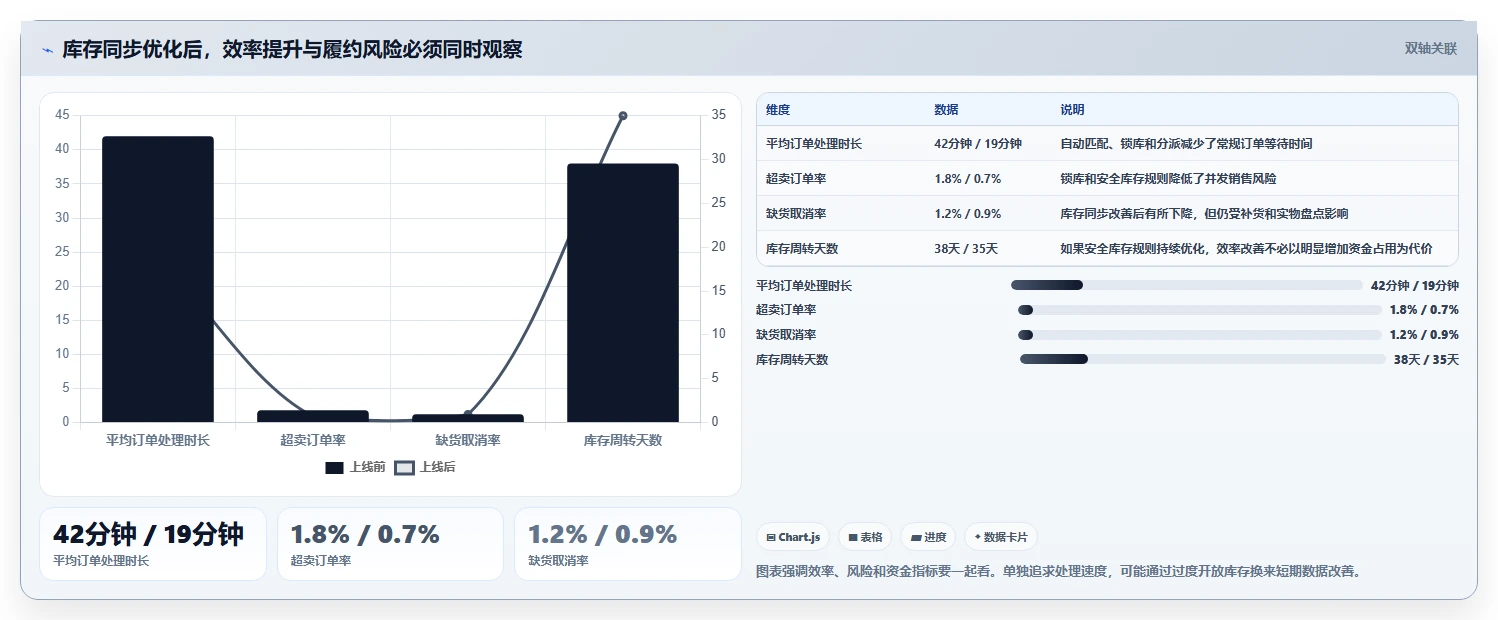The image size is (1498, 620).
Task: Click the x-axis label 缺货取消率
Action: [x=468, y=440]
